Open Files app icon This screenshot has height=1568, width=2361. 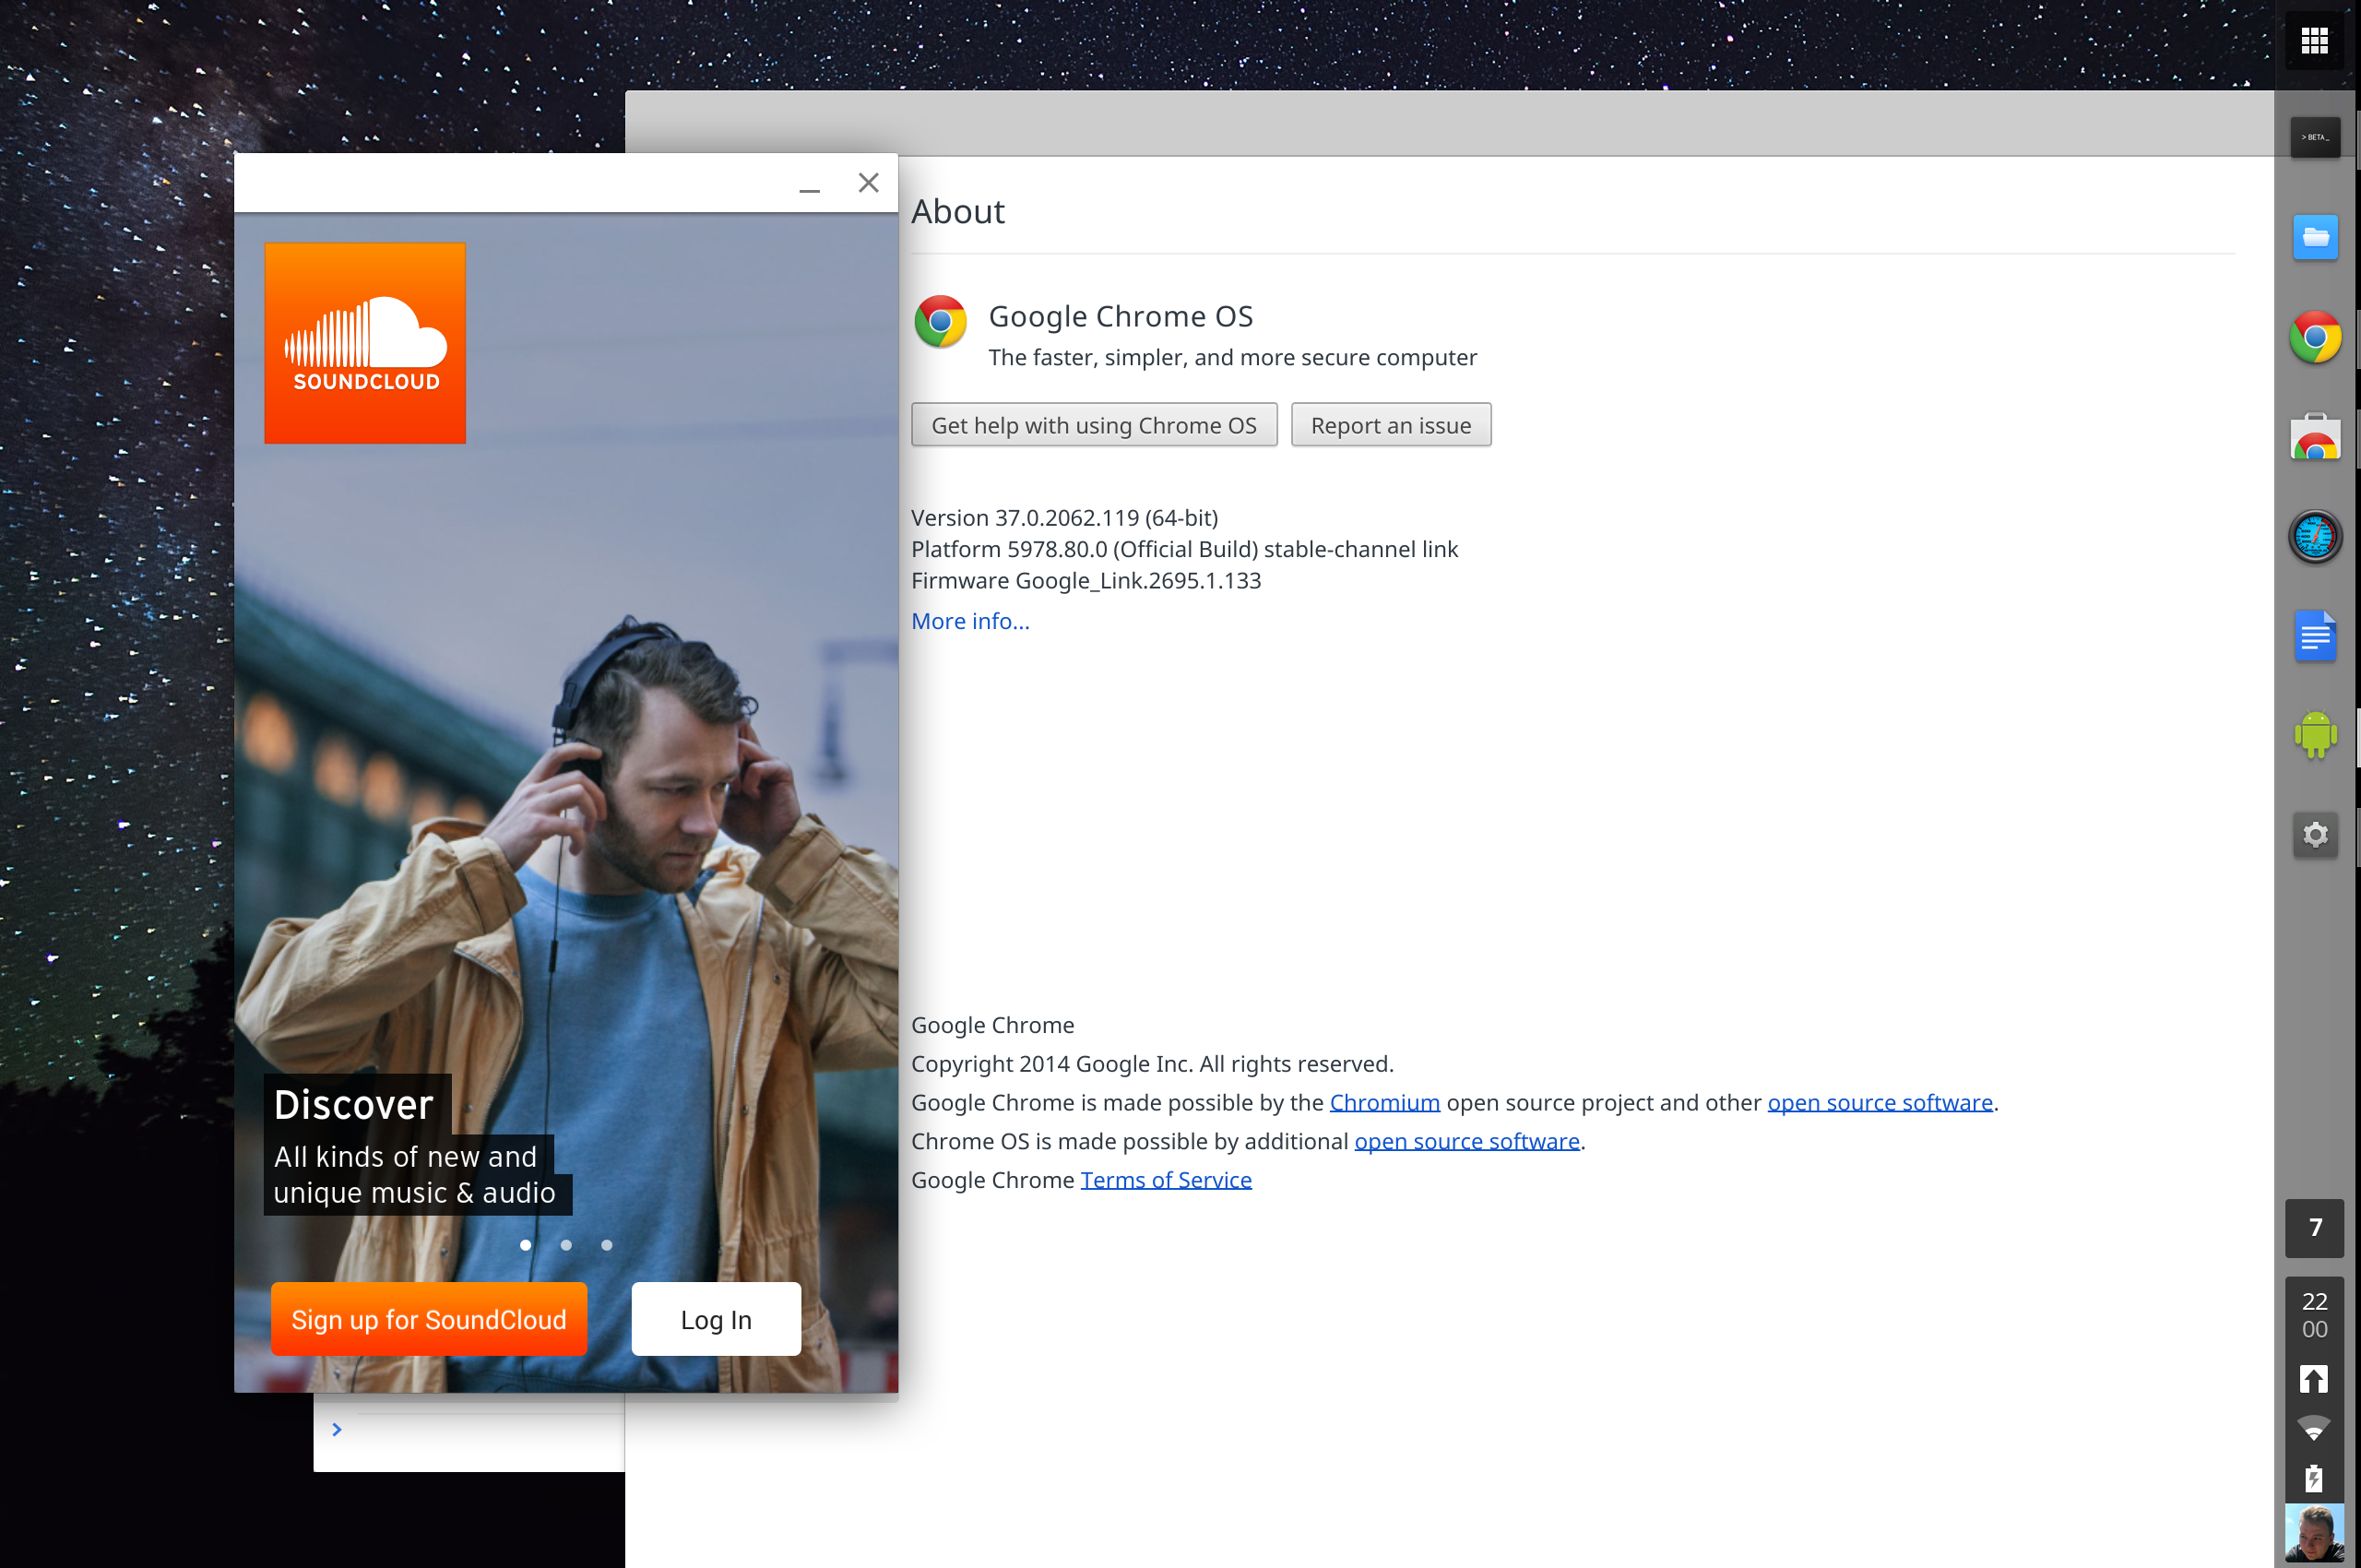coord(2316,236)
